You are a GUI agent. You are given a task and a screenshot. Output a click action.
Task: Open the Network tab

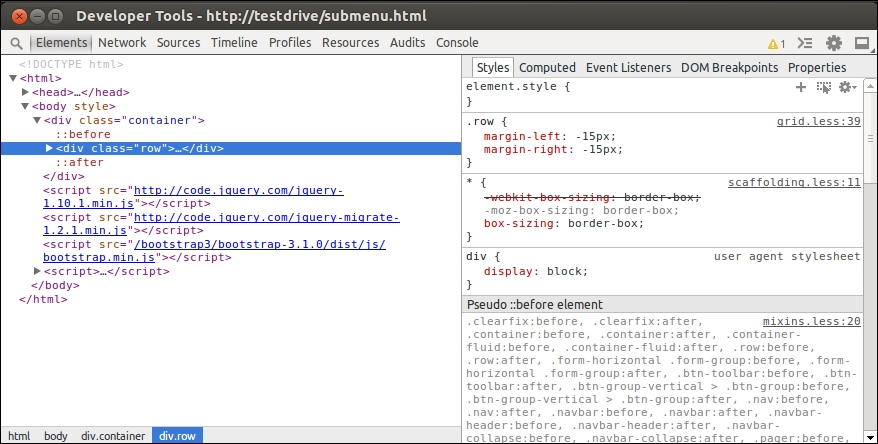(122, 43)
